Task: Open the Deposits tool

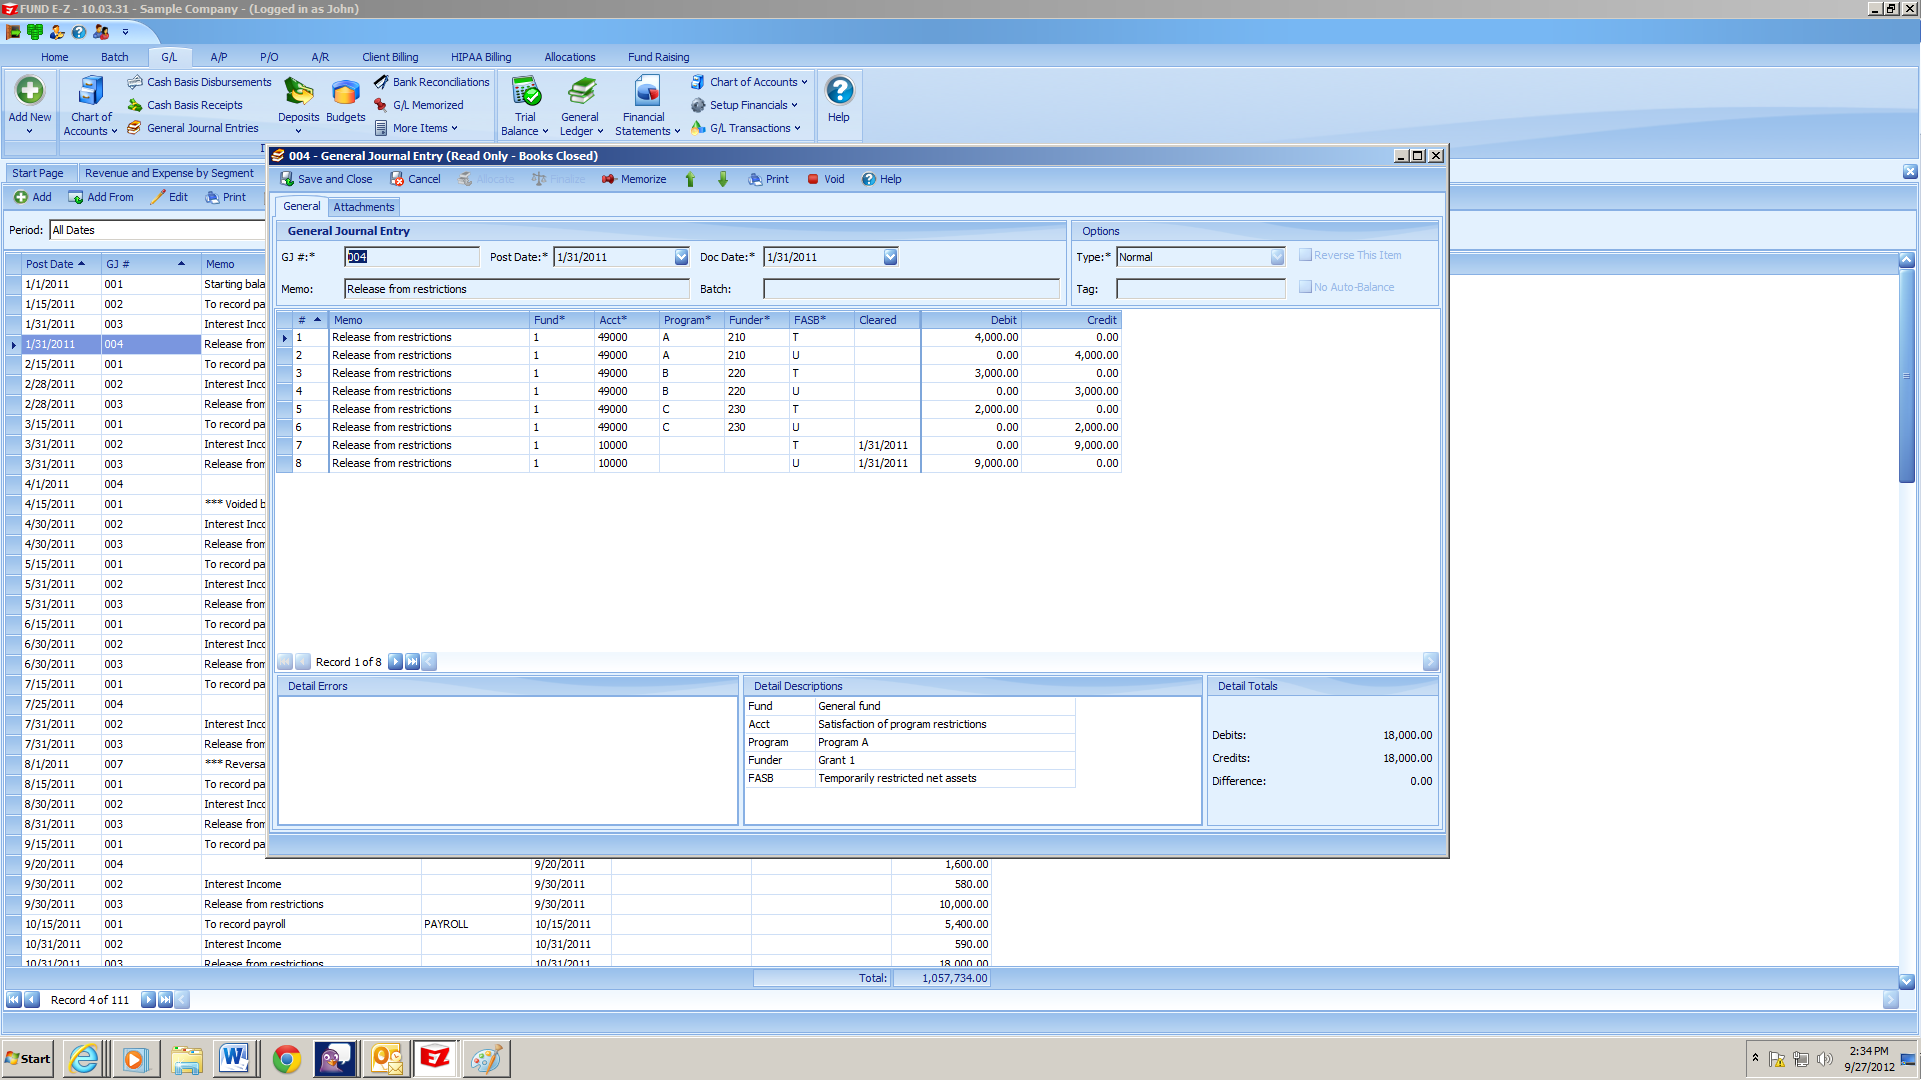Action: 298,104
